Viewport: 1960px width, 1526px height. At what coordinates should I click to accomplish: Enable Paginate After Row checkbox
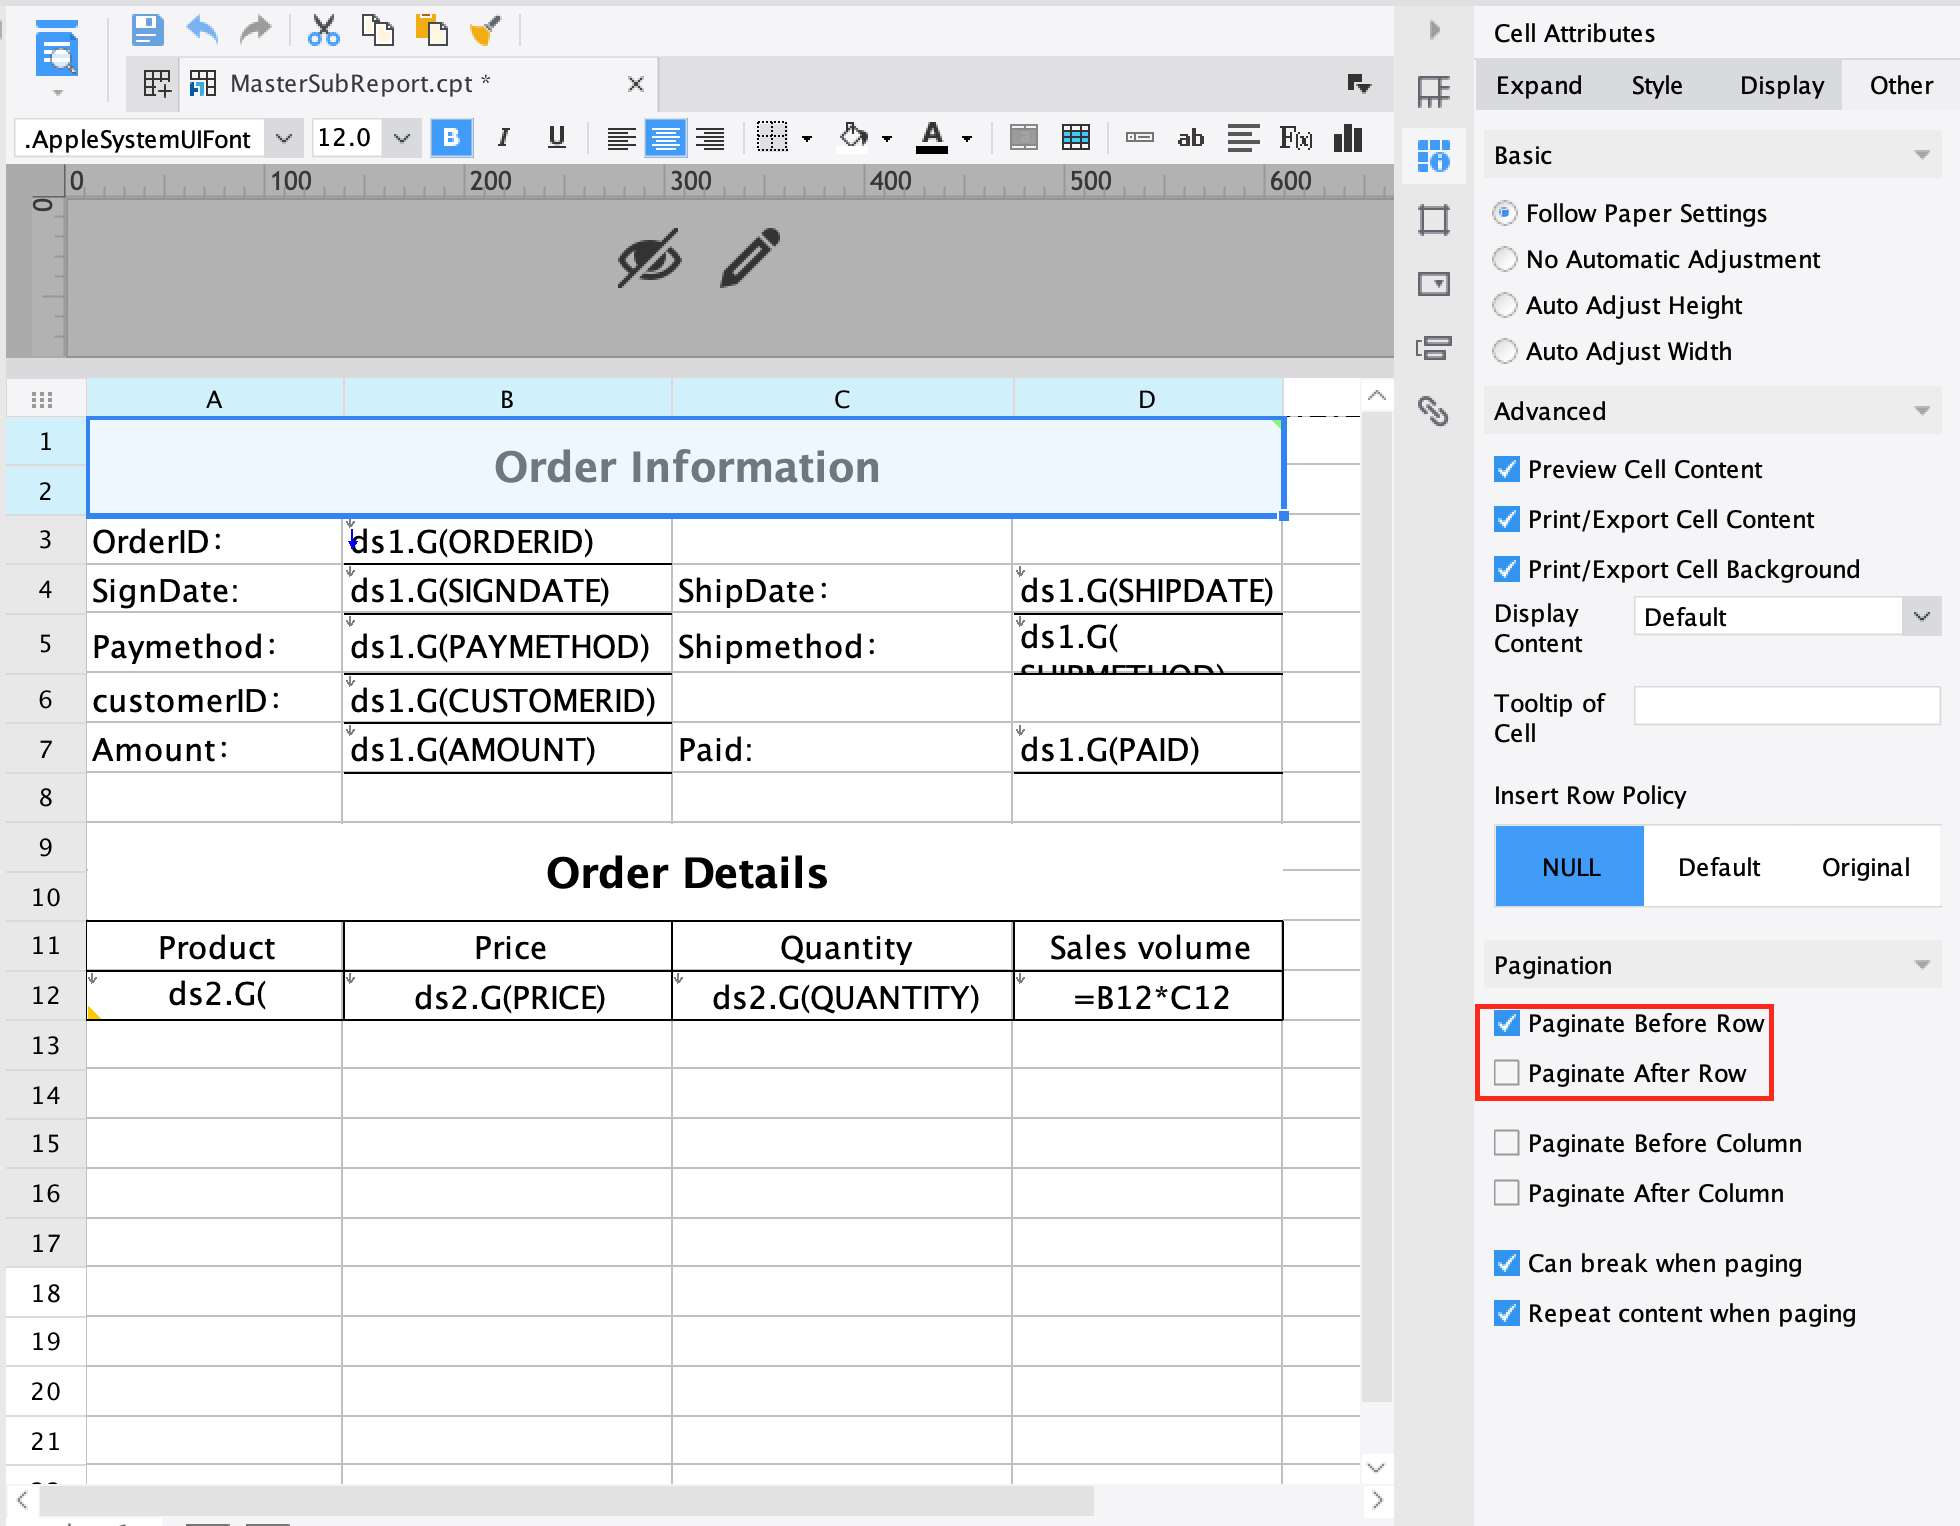[x=1506, y=1073]
